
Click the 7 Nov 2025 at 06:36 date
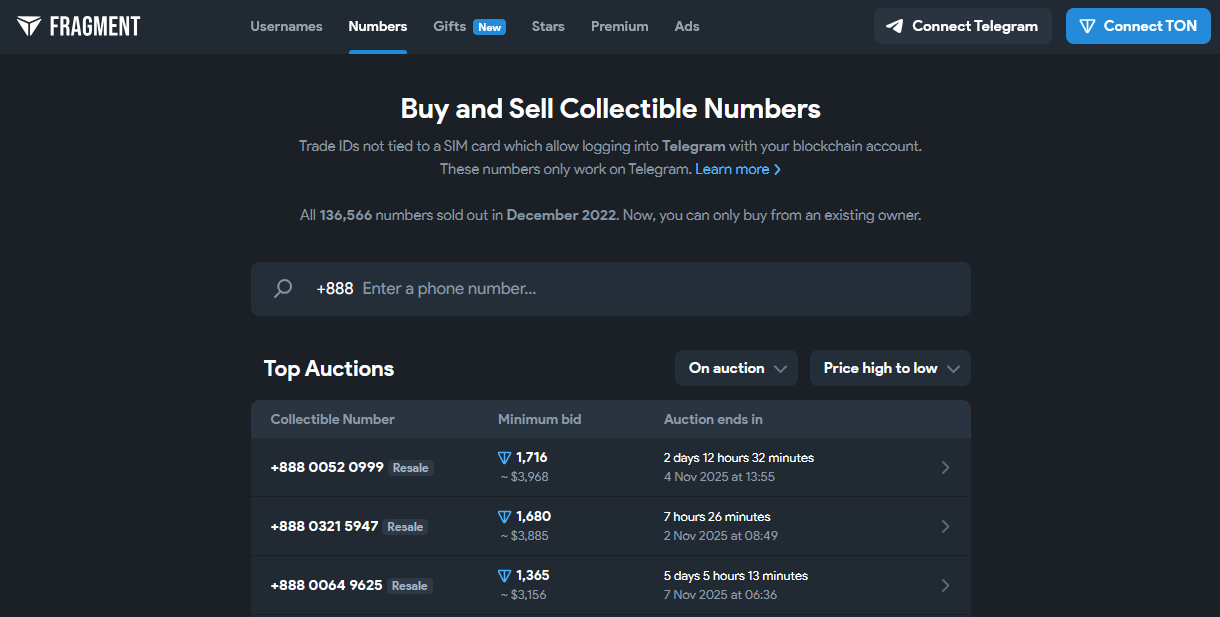721,595
